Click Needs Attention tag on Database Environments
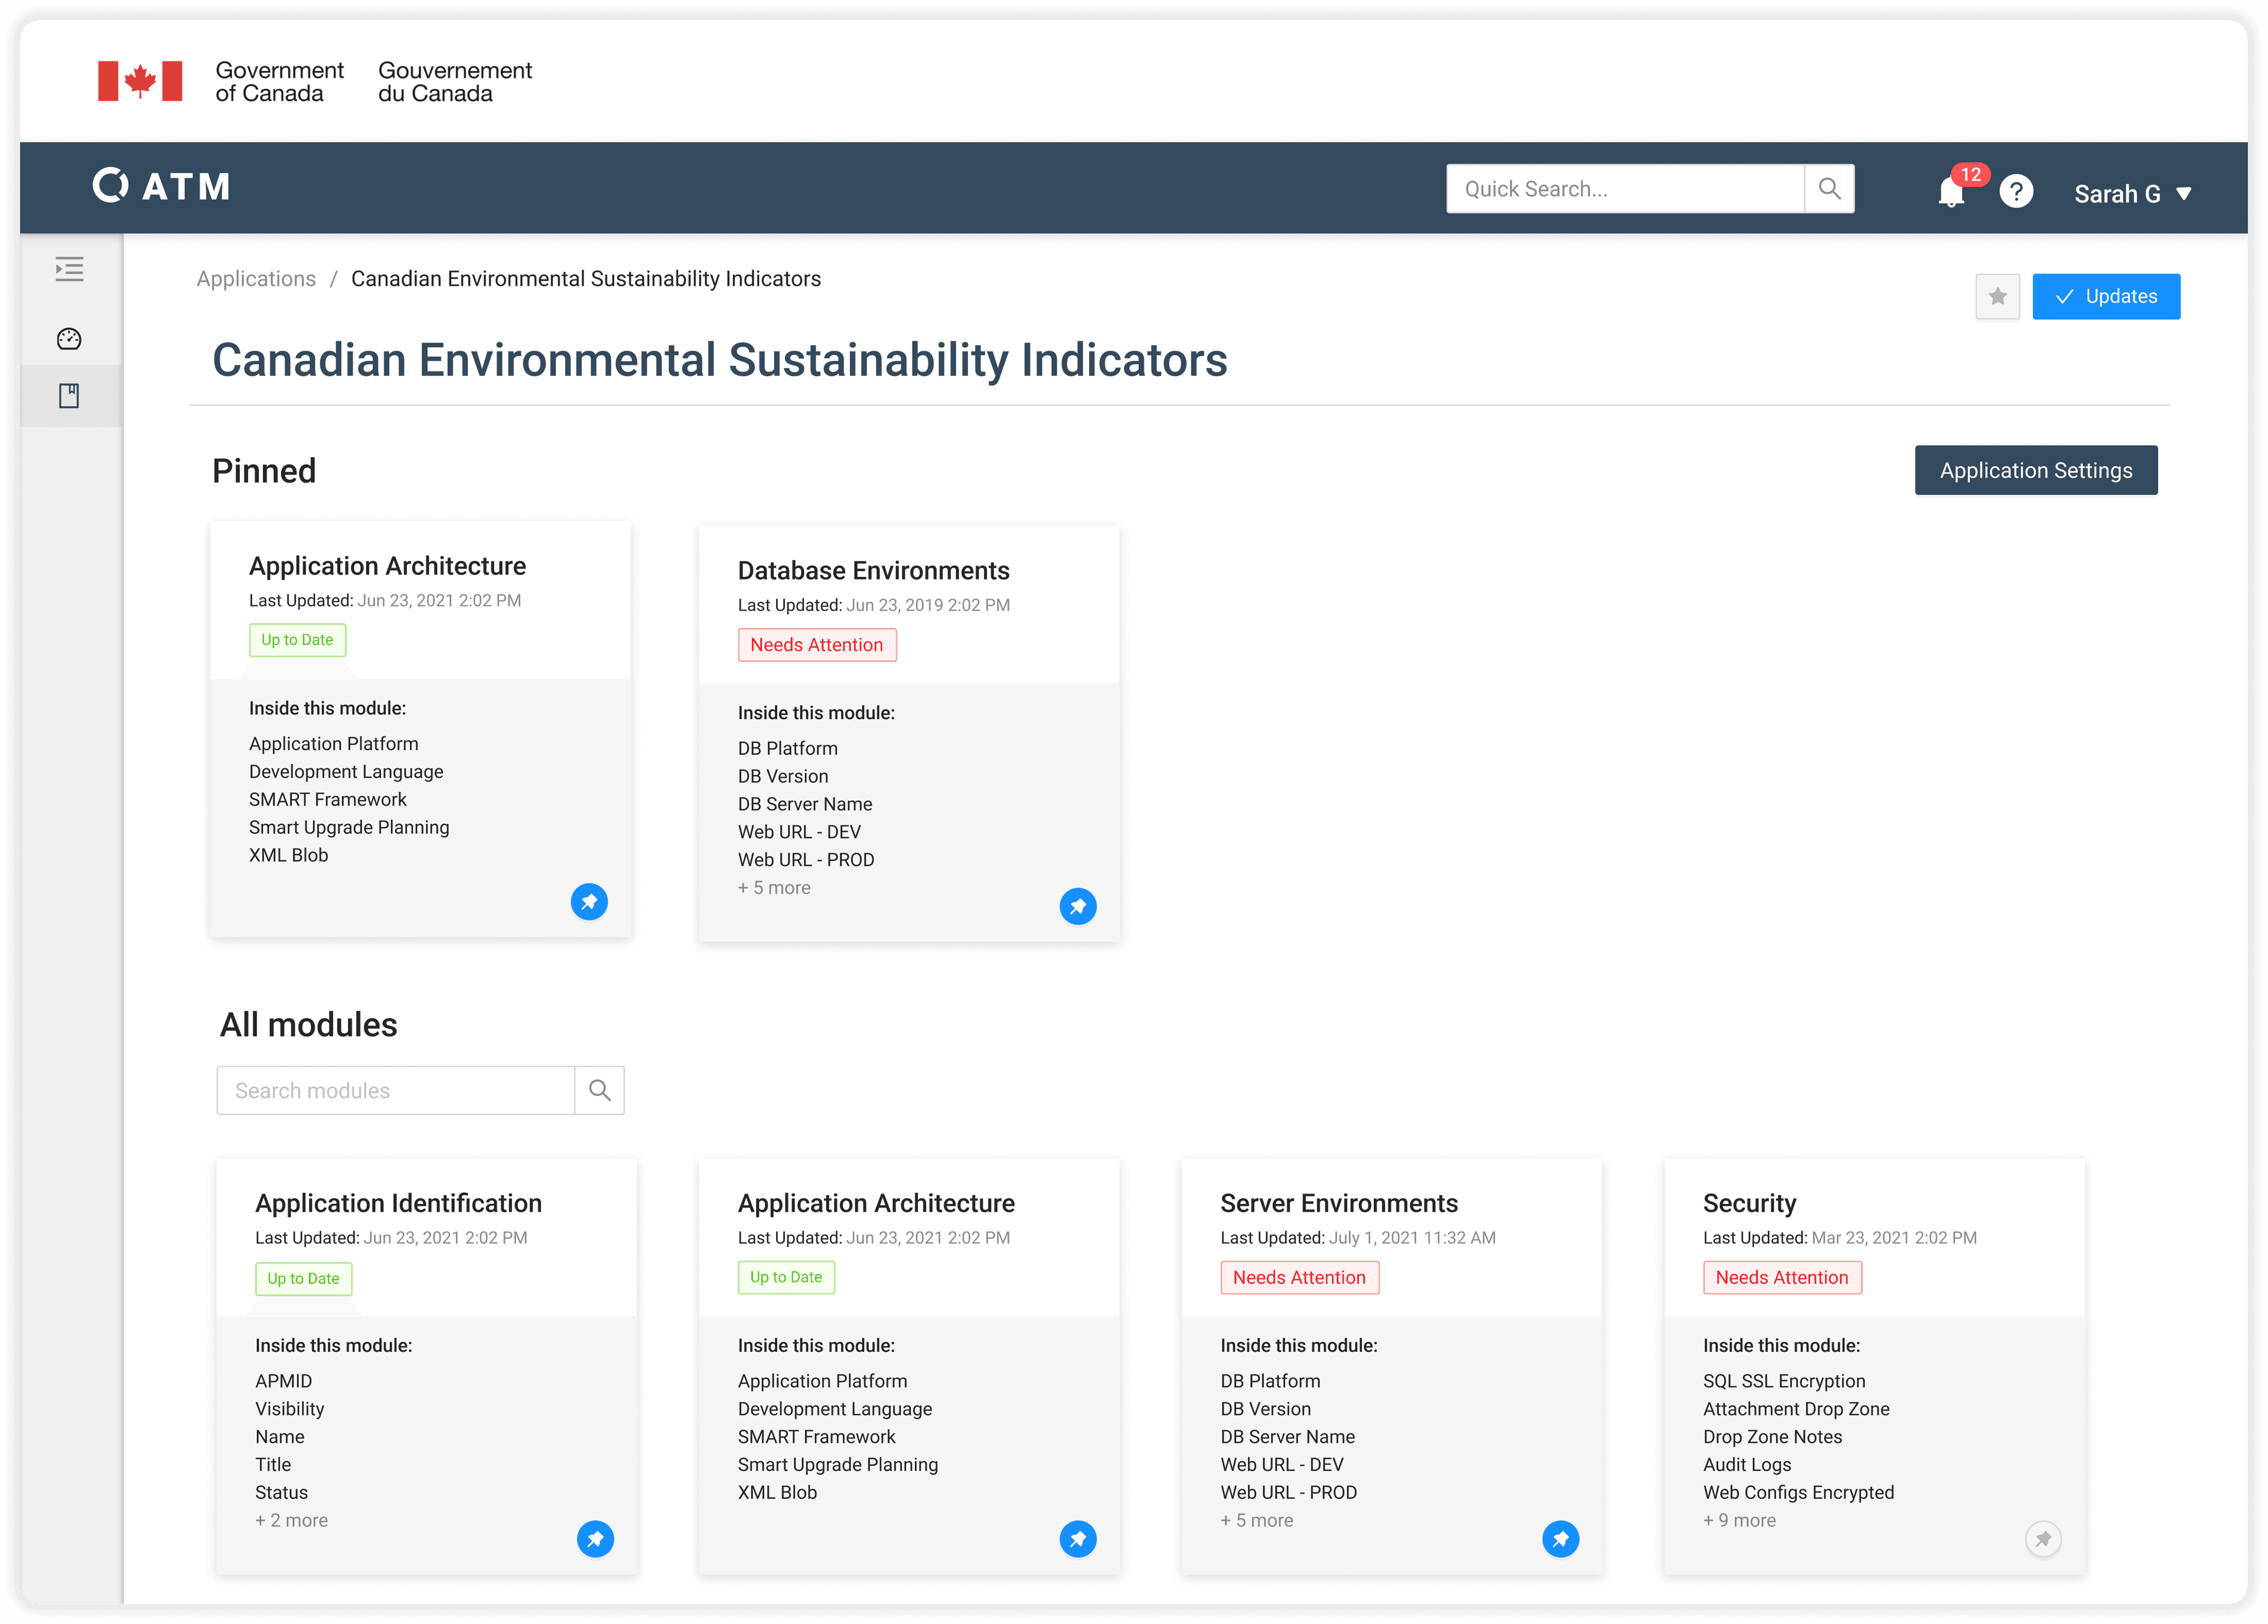Viewport: 2268px width, 1624px height. click(x=817, y=645)
